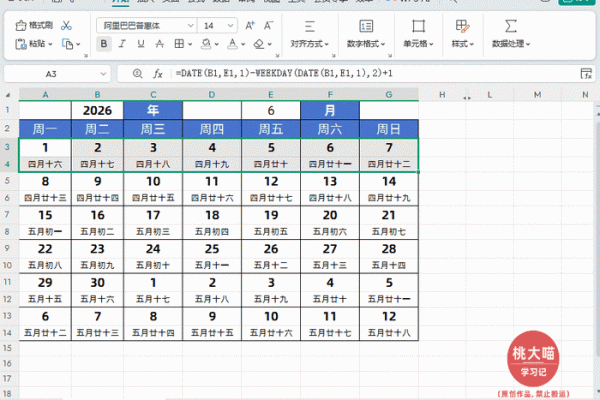The height and width of the screenshot is (400, 600).
Task: Click the 单元格 cells button
Action: coord(417,44)
